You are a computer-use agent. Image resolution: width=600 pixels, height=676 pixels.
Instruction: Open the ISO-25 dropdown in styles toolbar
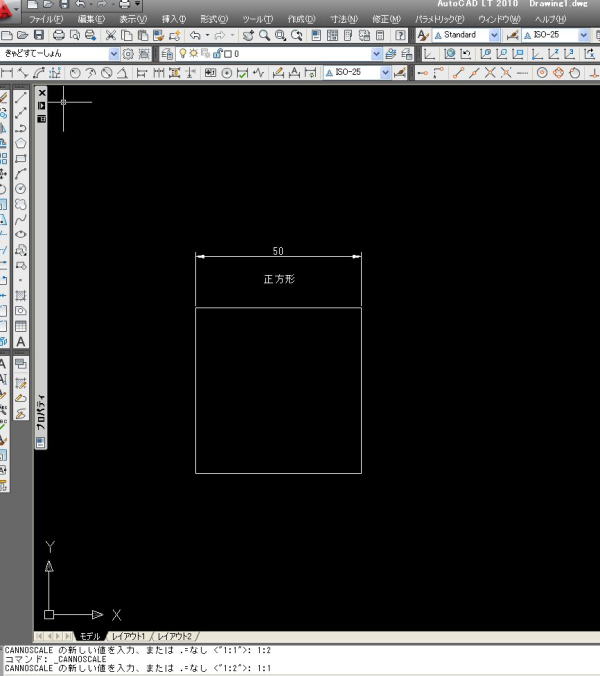click(584, 35)
